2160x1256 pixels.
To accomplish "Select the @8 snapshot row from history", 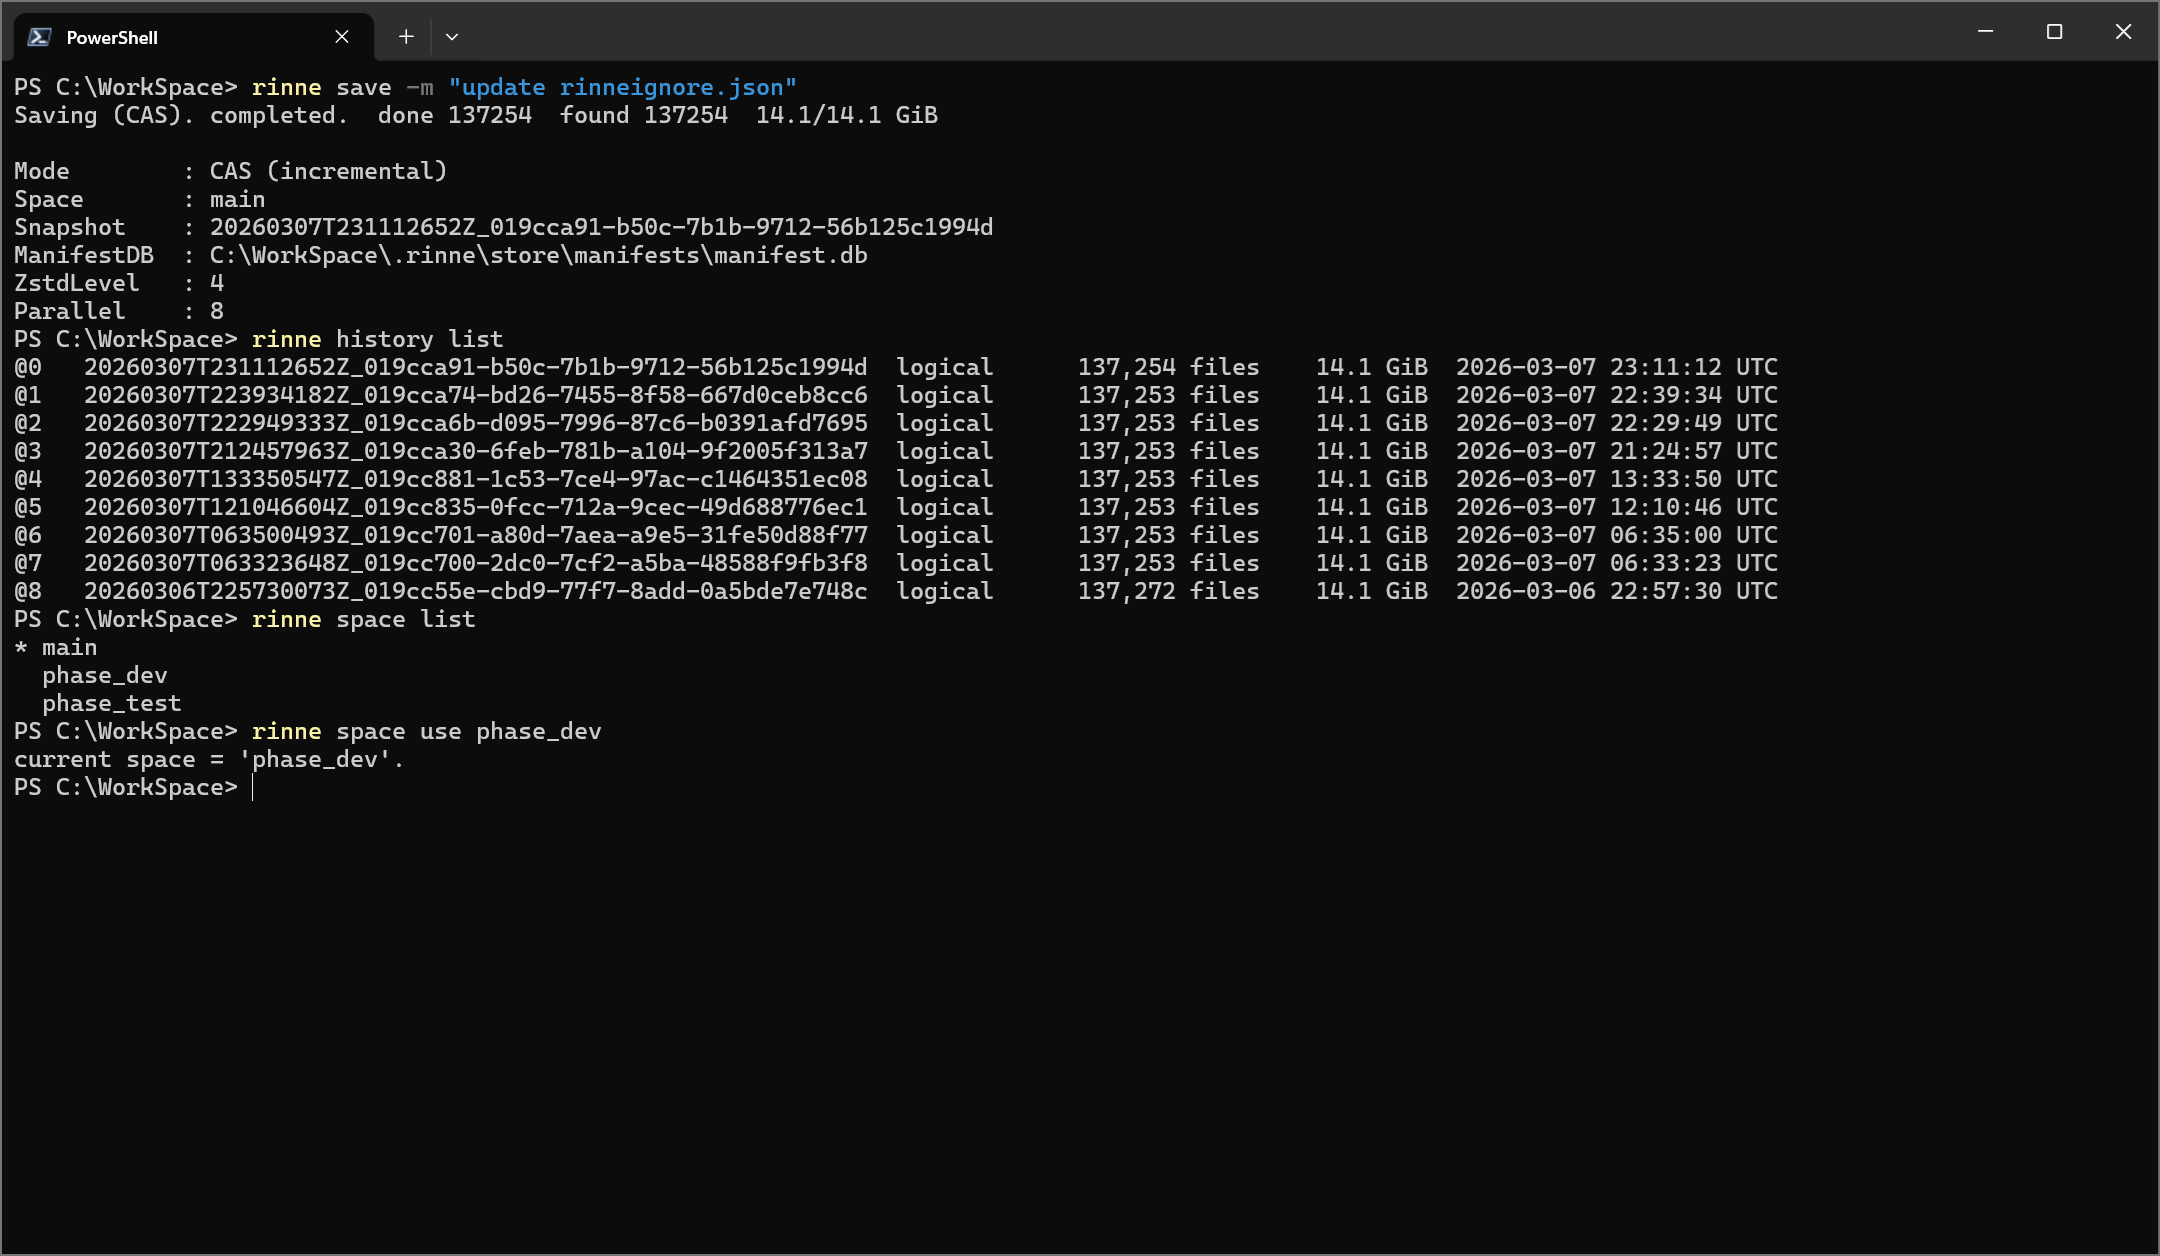I will [x=476, y=591].
